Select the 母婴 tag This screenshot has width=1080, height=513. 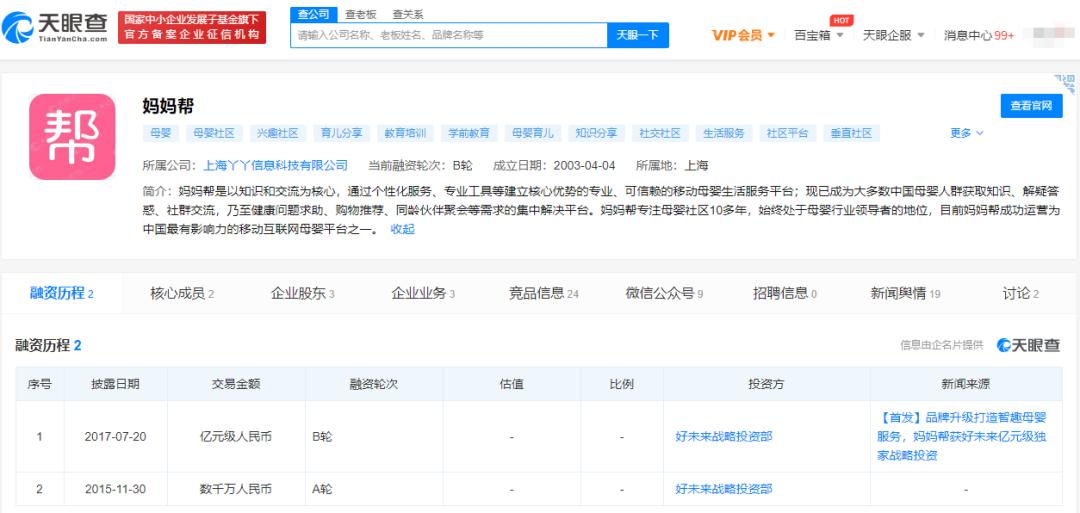(160, 133)
